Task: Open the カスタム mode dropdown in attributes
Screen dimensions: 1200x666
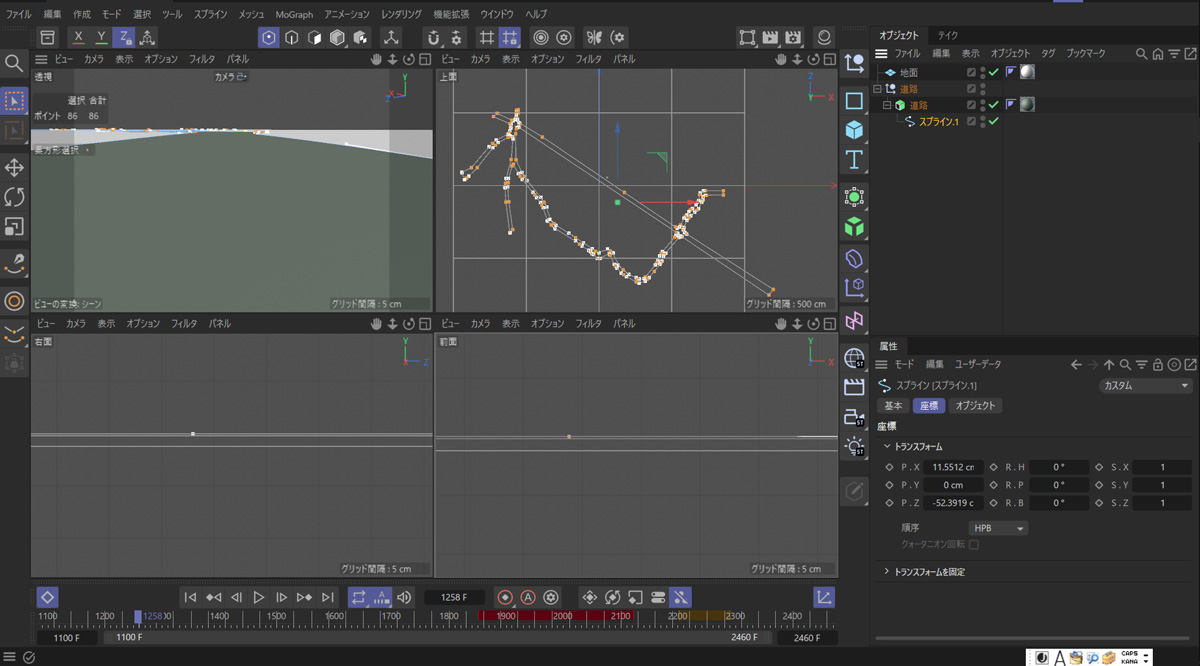Action: 1145,385
